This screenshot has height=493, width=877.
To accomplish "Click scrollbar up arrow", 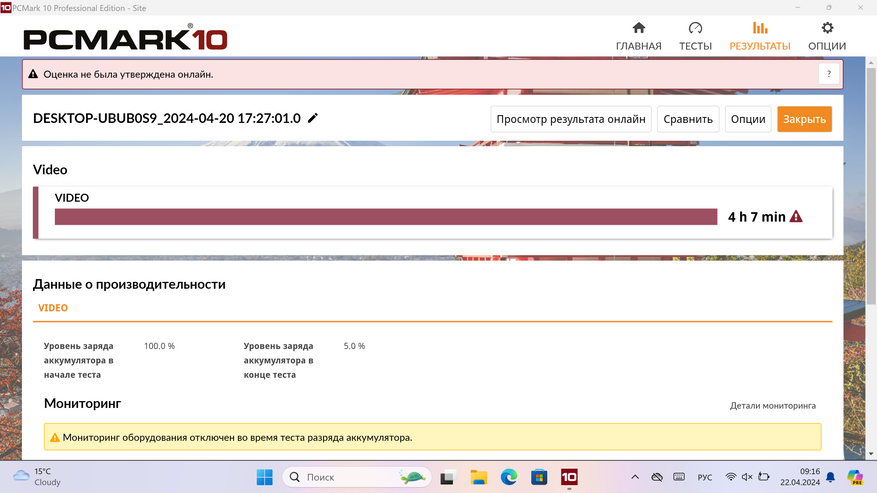I will 871,63.
